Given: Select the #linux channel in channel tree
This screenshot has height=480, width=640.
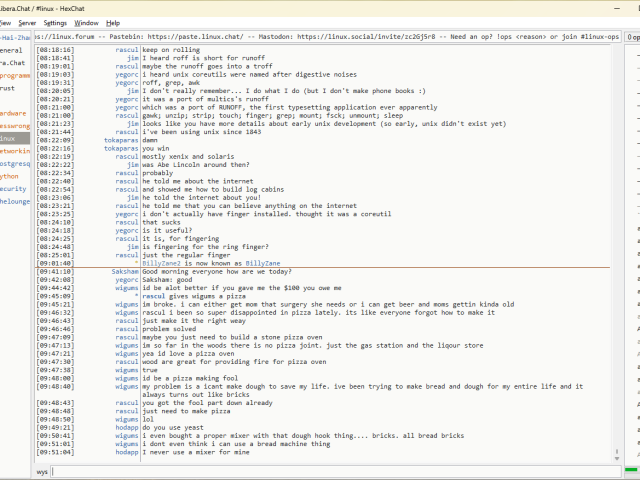Looking at the screenshot, I should (10, 138).
